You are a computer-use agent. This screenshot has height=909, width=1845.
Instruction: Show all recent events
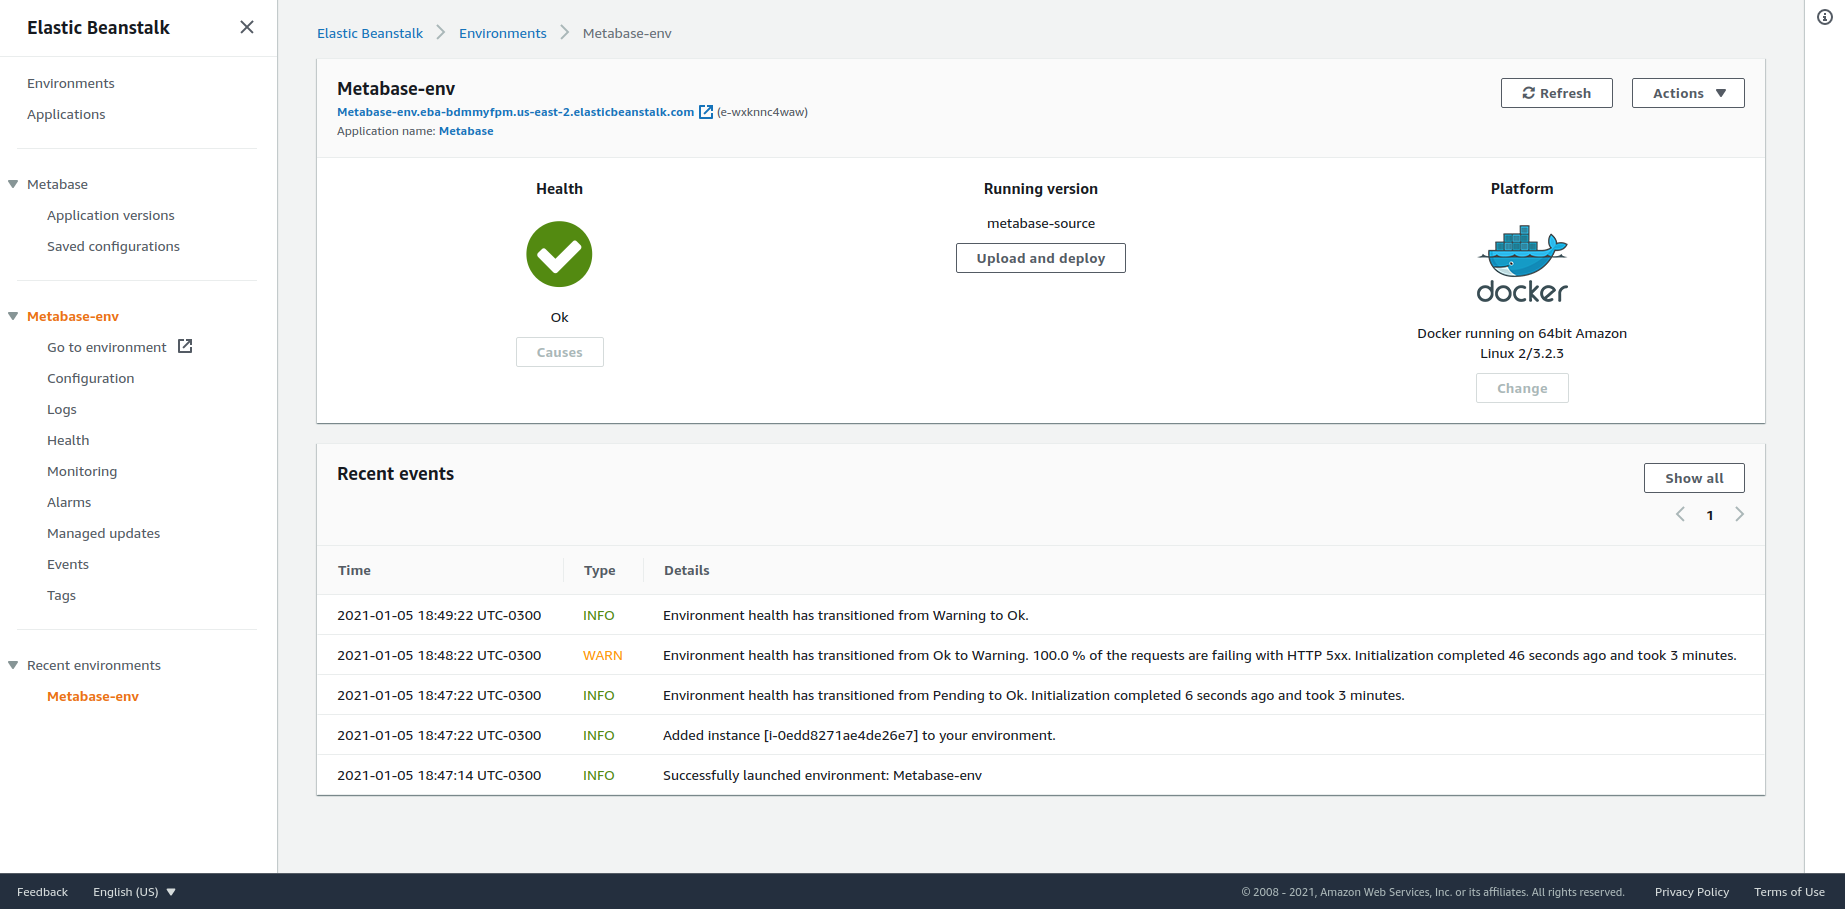coord(1693,478)
